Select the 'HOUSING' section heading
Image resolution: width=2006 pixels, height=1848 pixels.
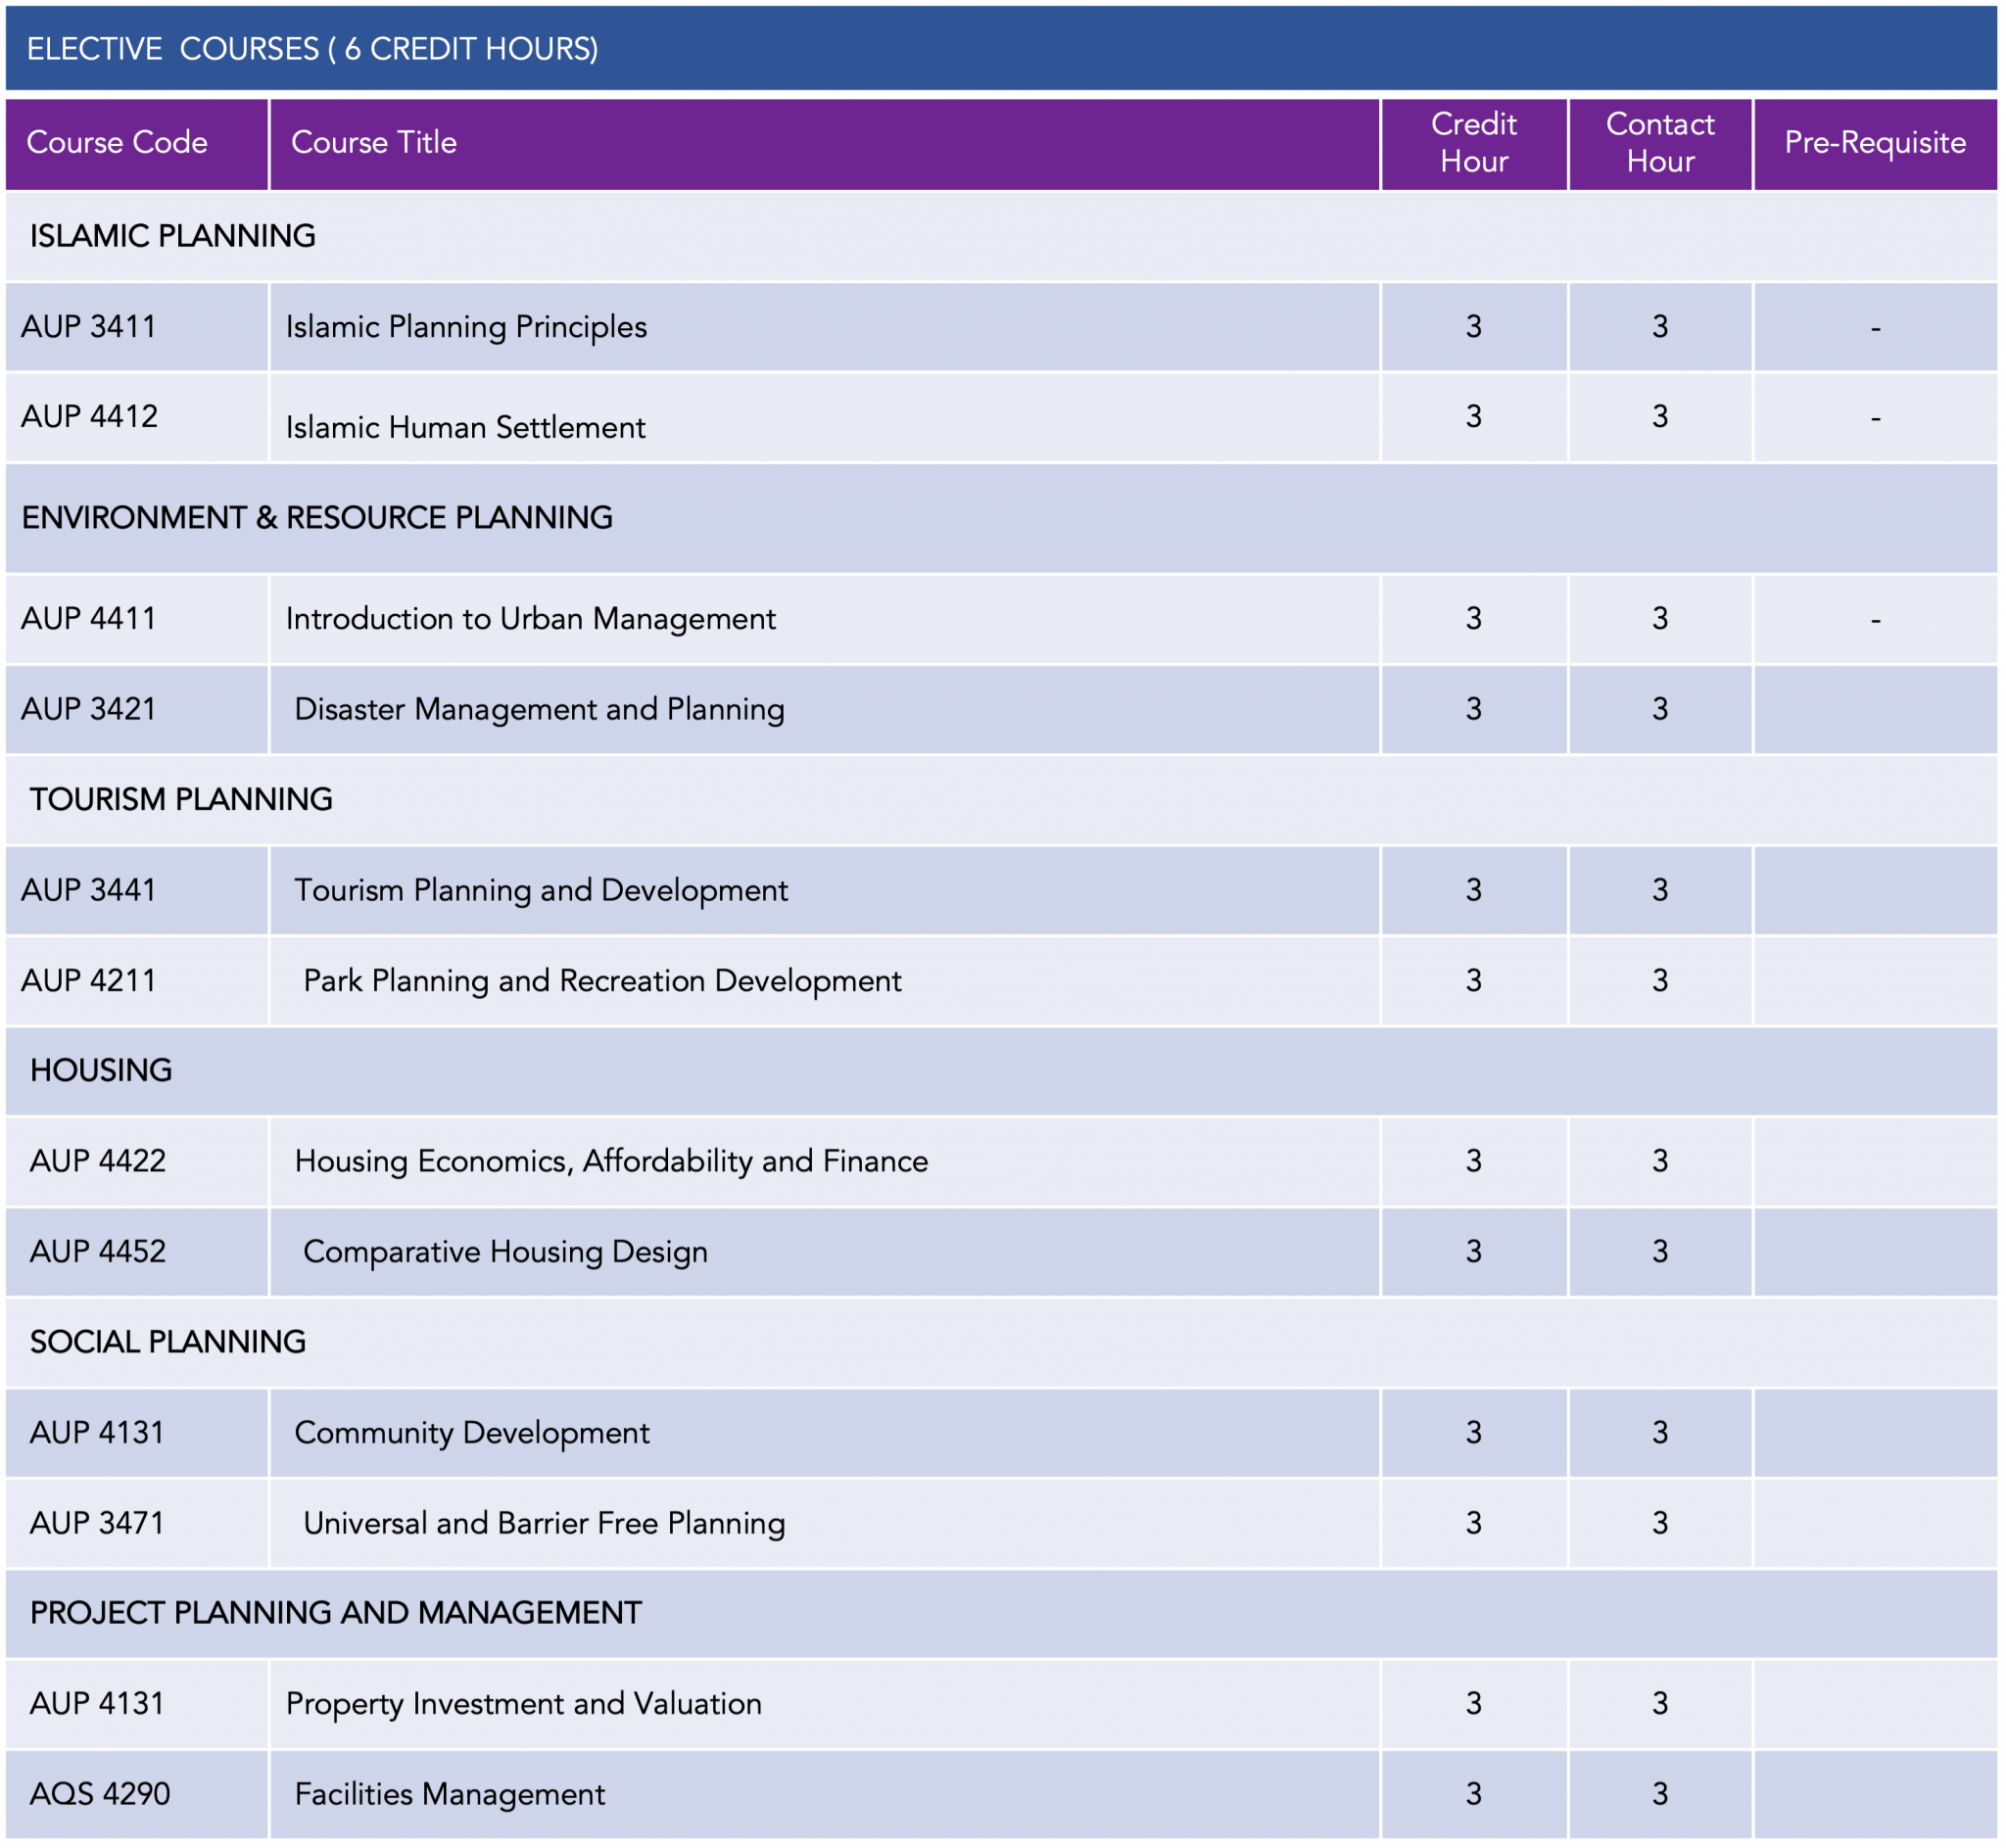101,1071
